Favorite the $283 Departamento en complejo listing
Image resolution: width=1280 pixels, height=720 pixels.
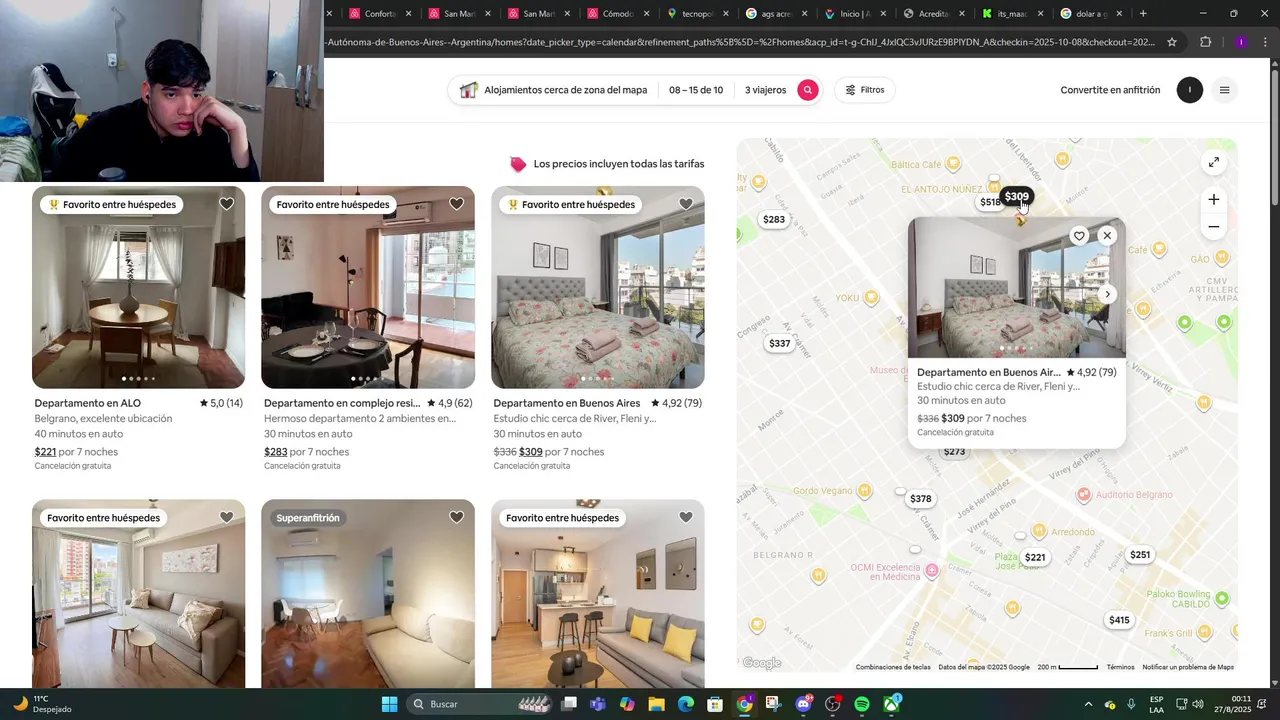pos(456,204)
